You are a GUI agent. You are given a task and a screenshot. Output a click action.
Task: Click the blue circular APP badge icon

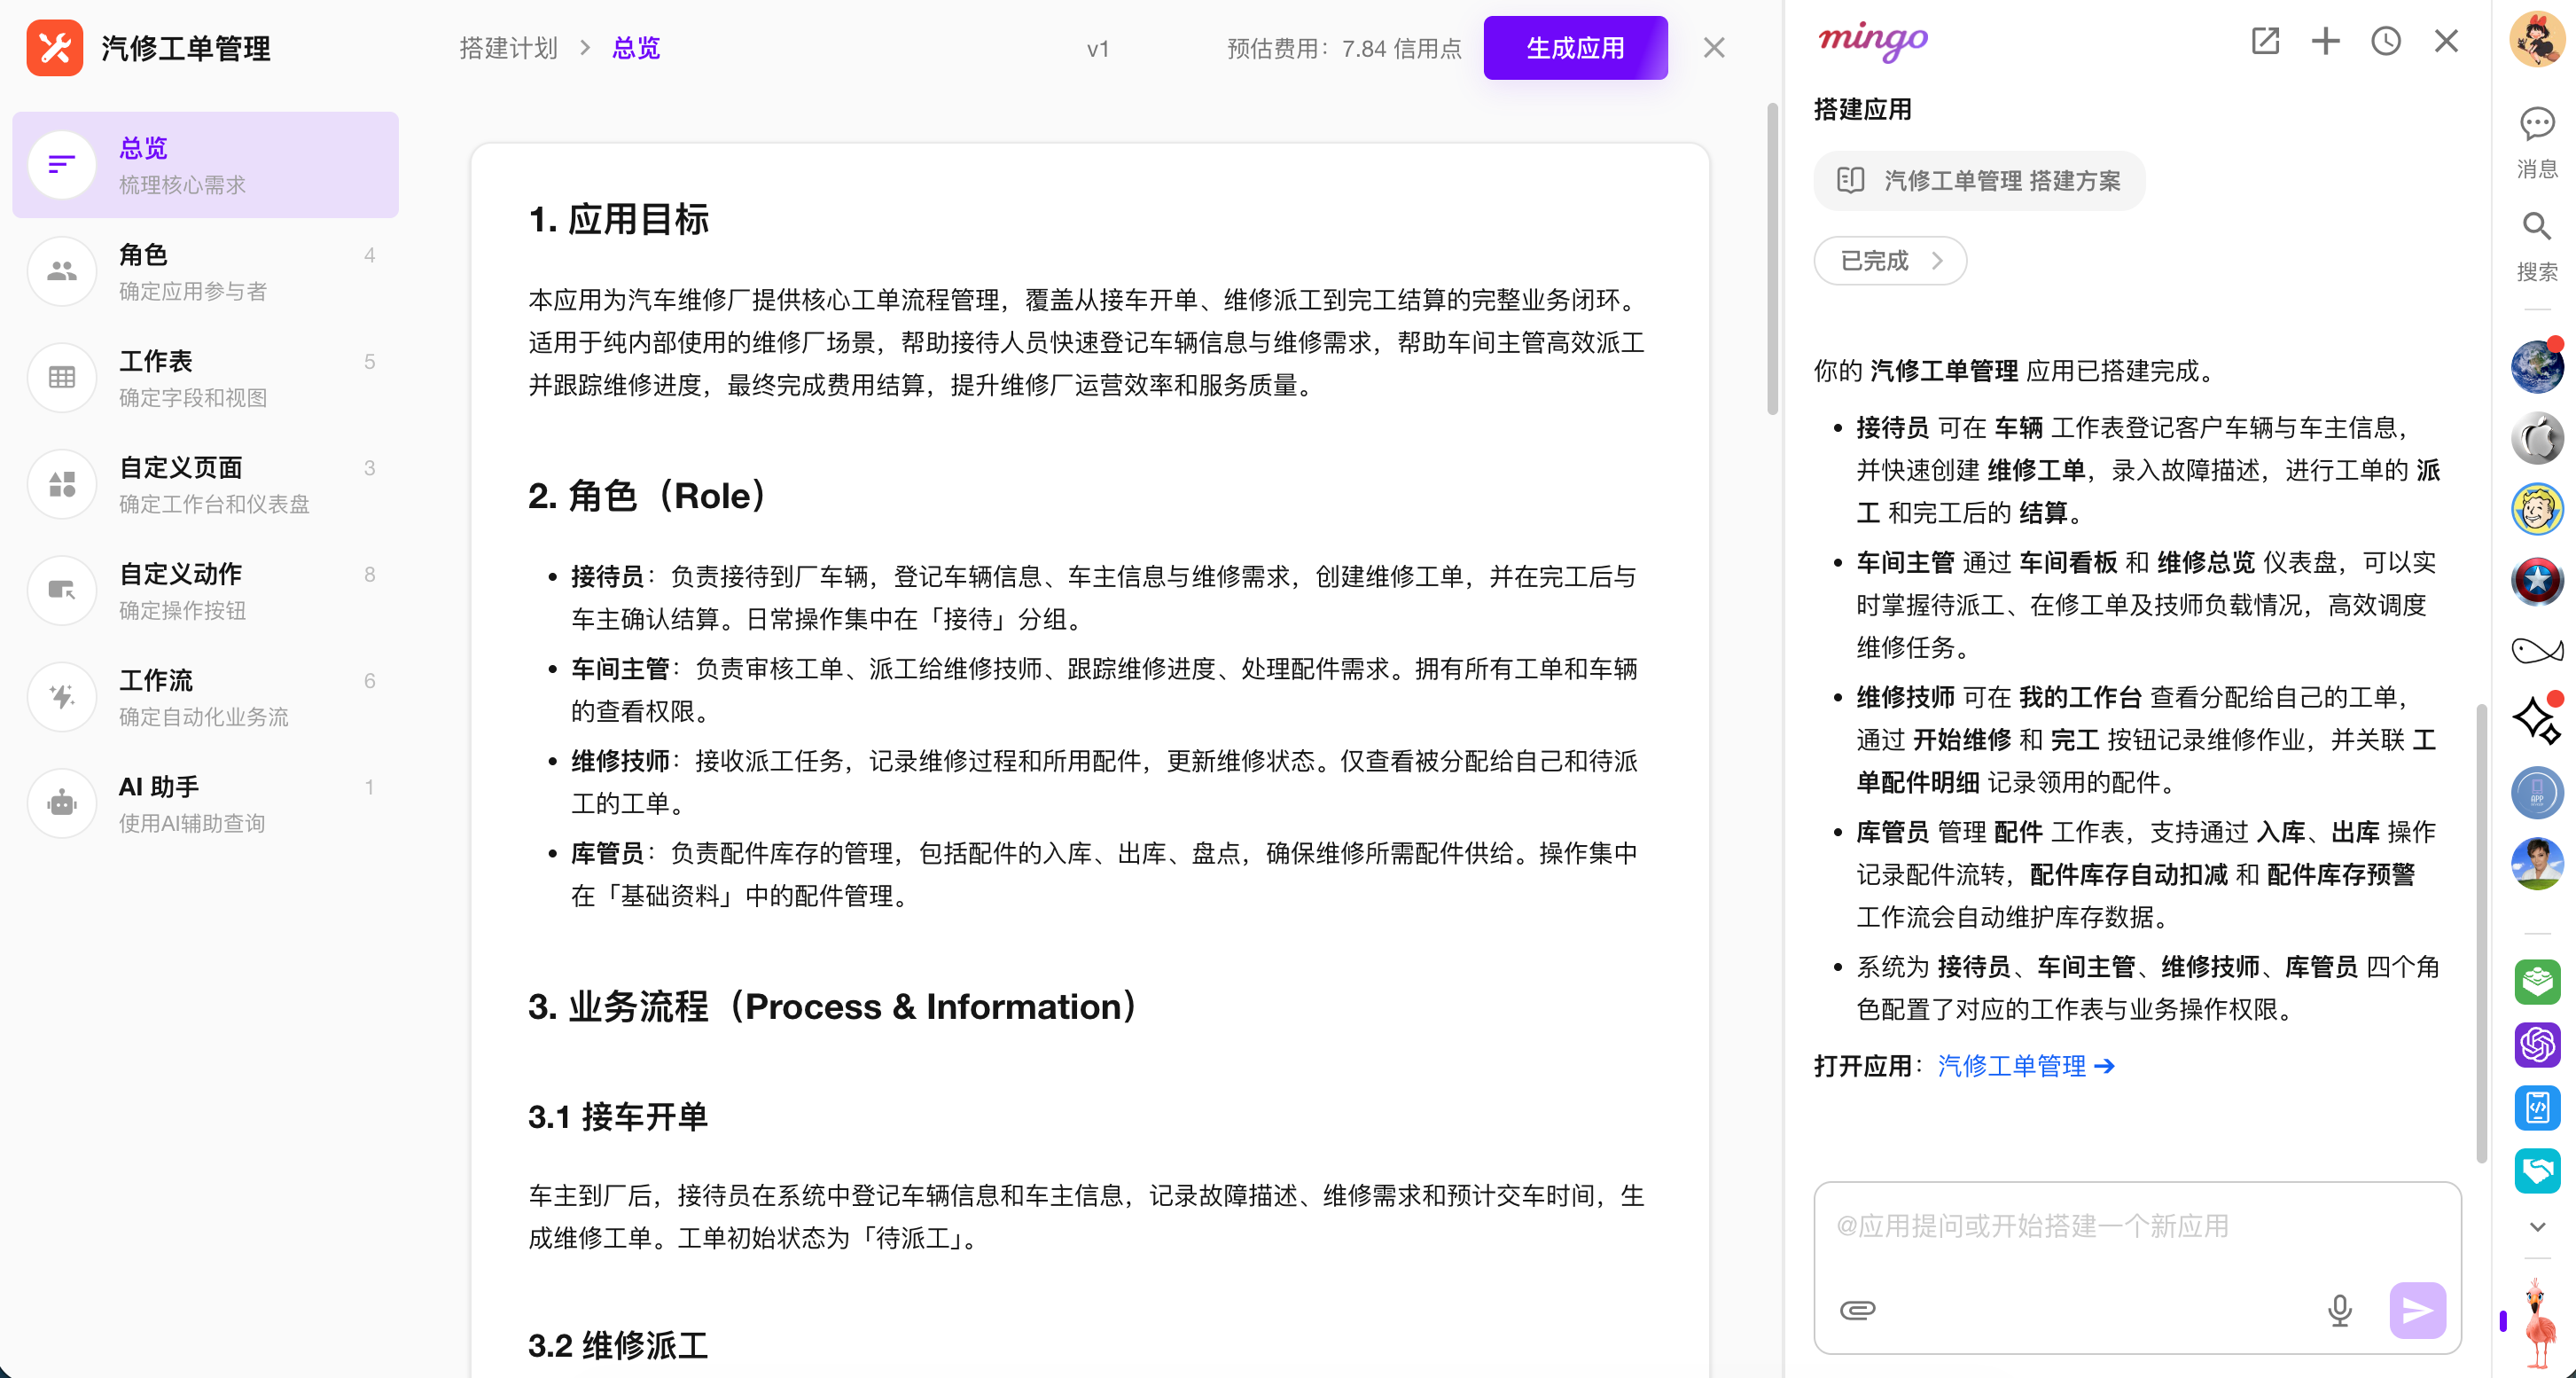tap(2537, 793)
